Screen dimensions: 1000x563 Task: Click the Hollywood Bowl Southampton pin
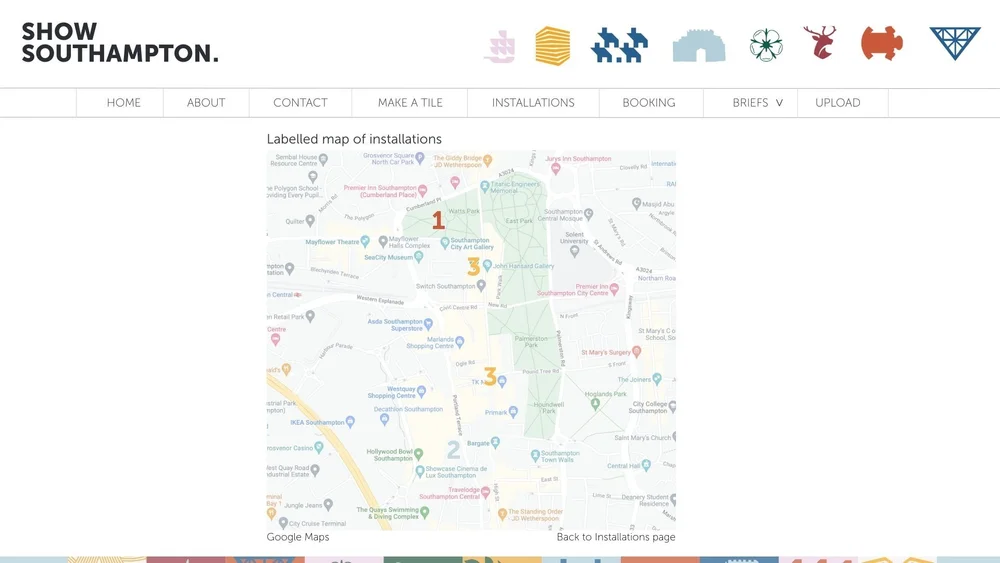tap(418, 453)
